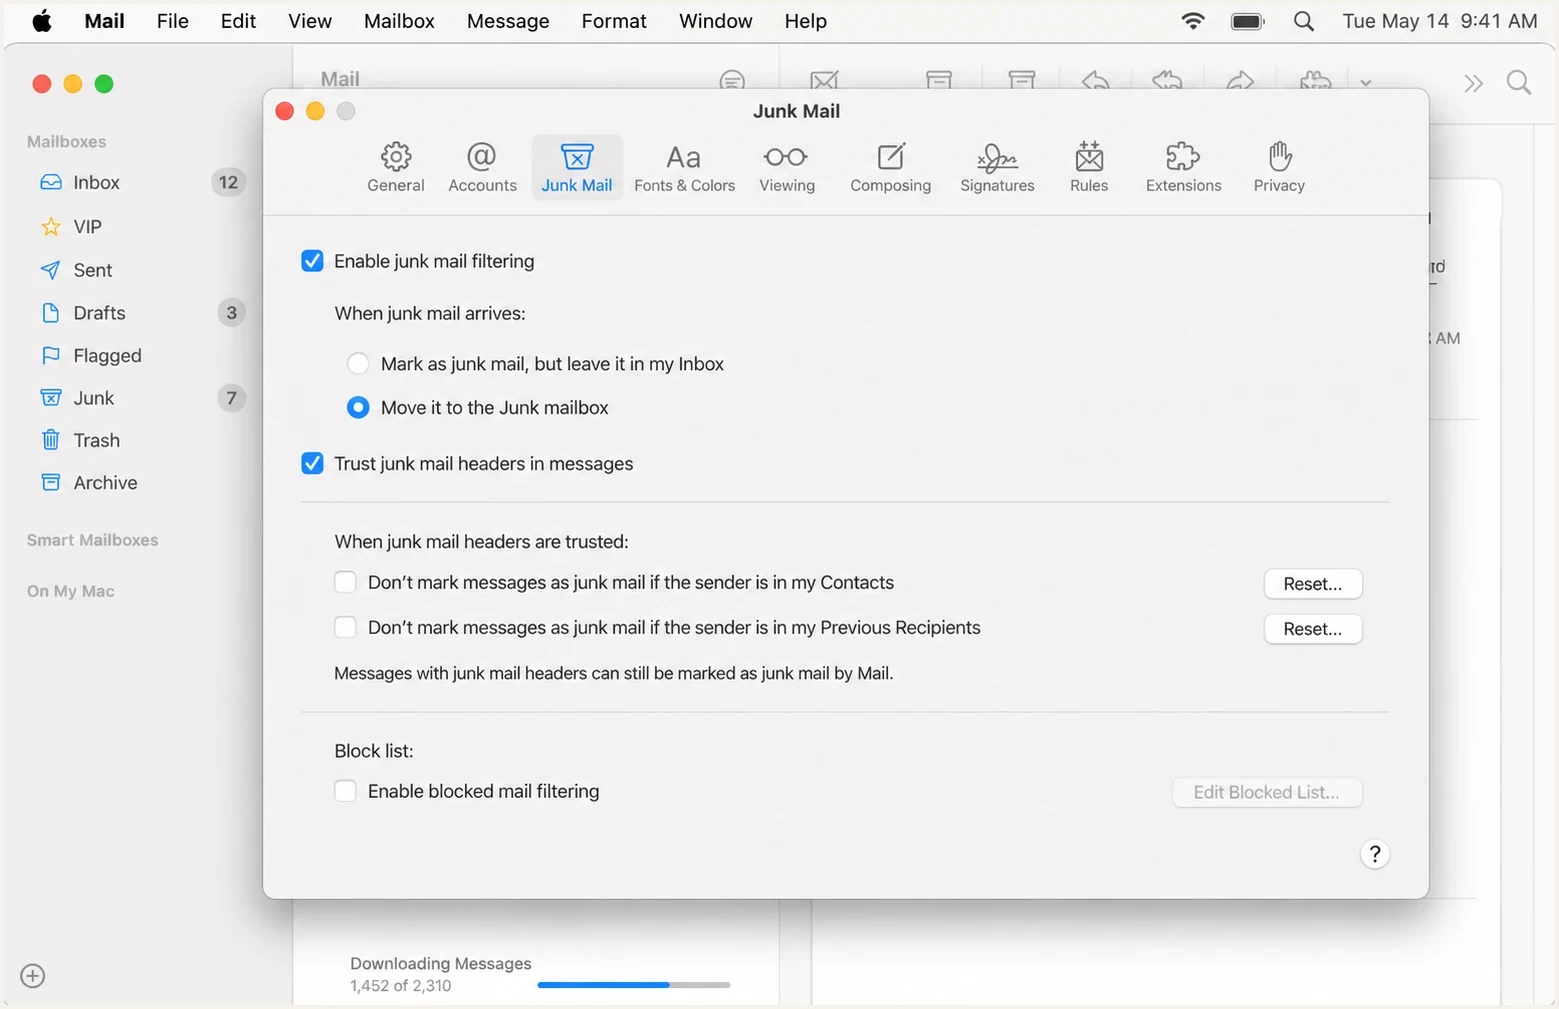Screen dimensions: 1559x1009
Task: Open the toolbar dropdown chevron
Action: tap(1365, 82)
